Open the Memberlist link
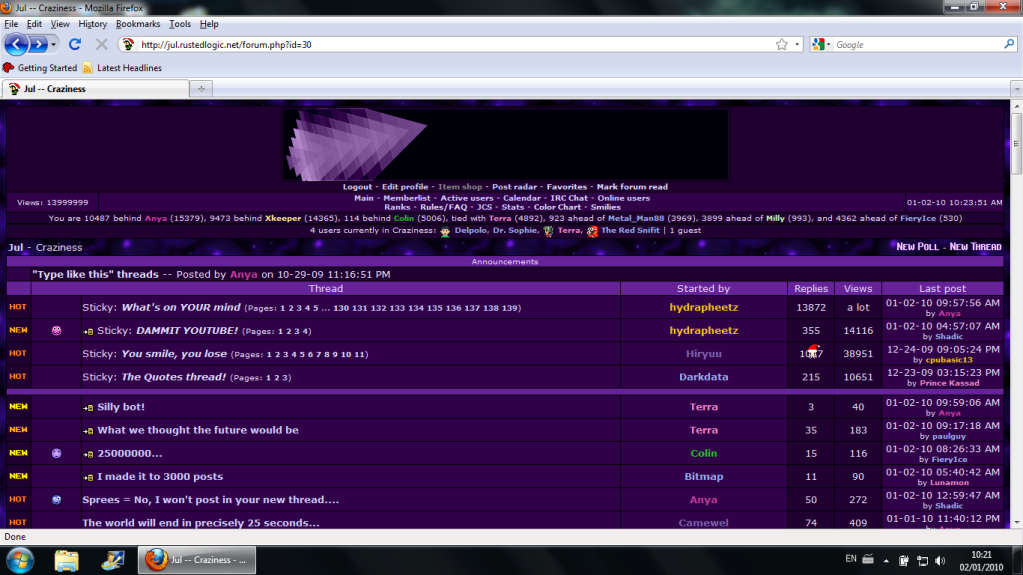This screenshot has width=1023, height=575. (407, 198)
